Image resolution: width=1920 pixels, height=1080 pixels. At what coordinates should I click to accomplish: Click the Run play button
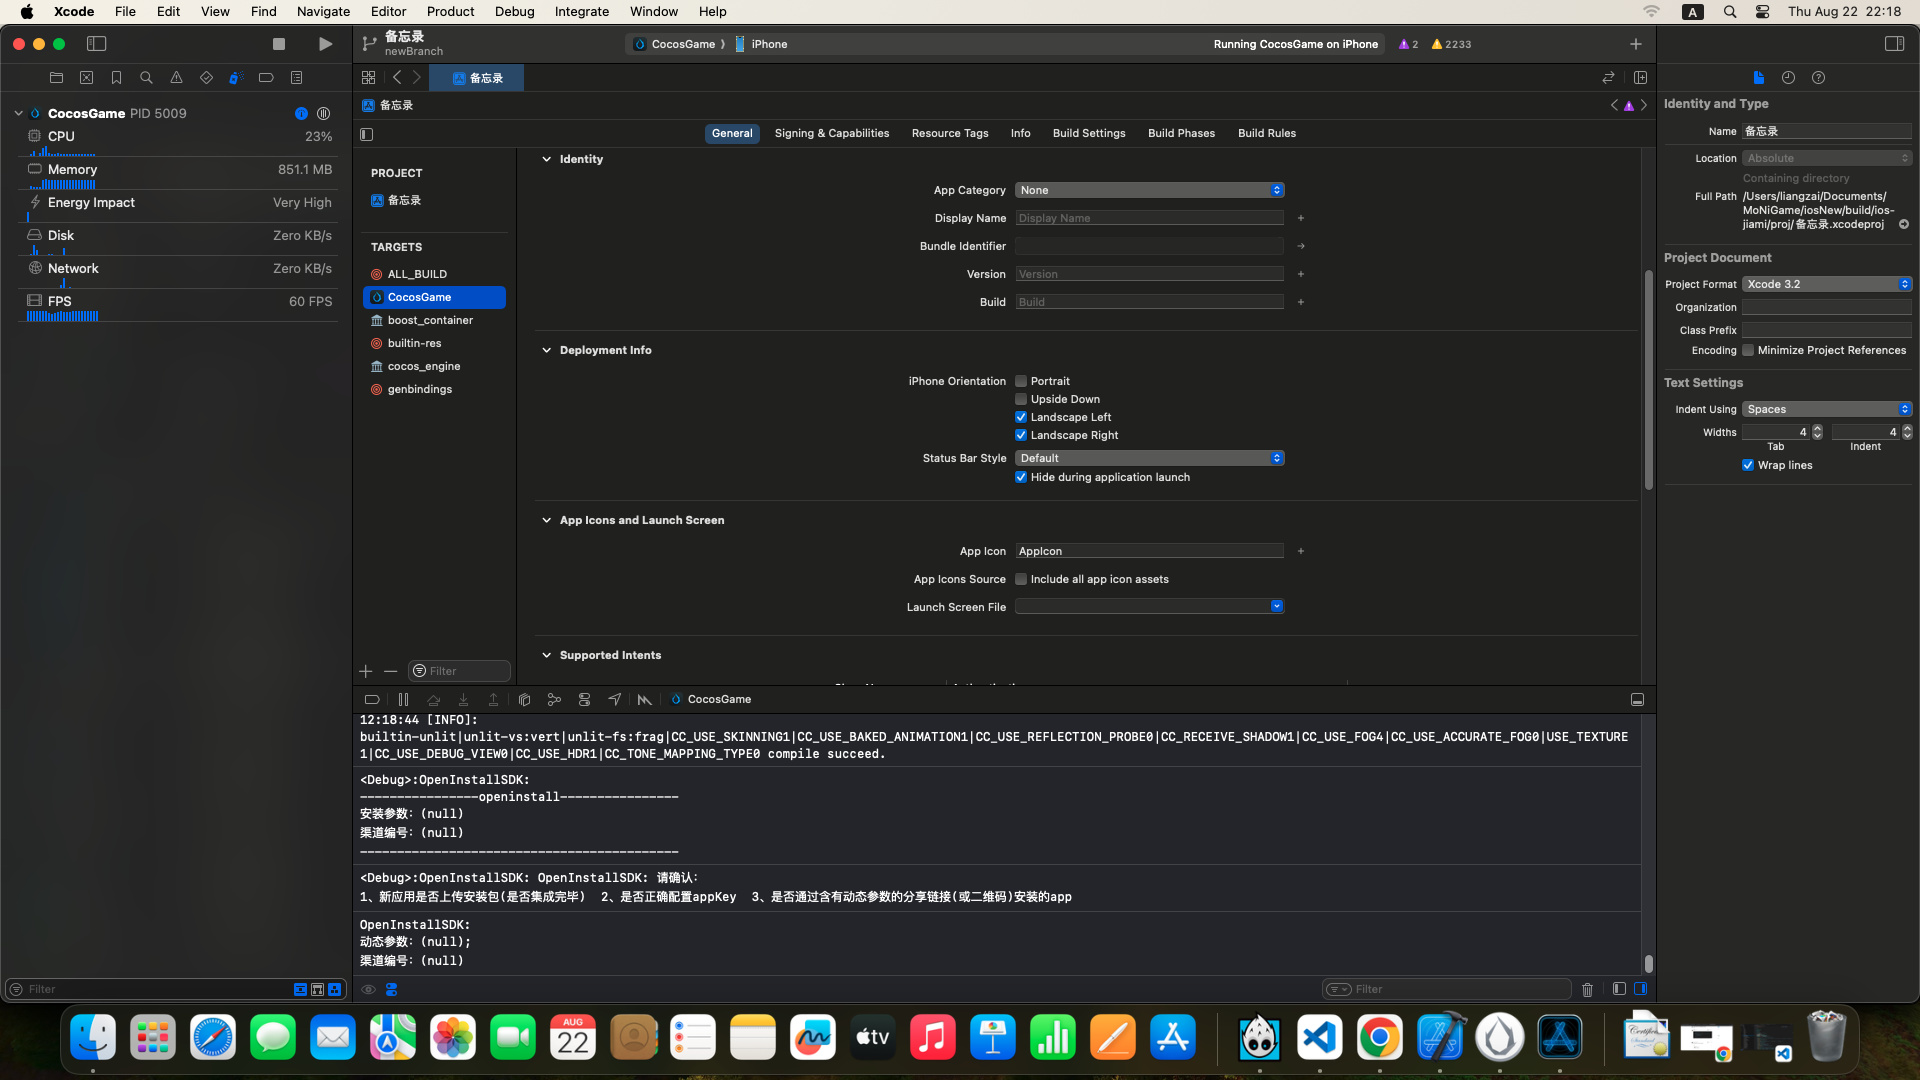click(x=325, y=44)
